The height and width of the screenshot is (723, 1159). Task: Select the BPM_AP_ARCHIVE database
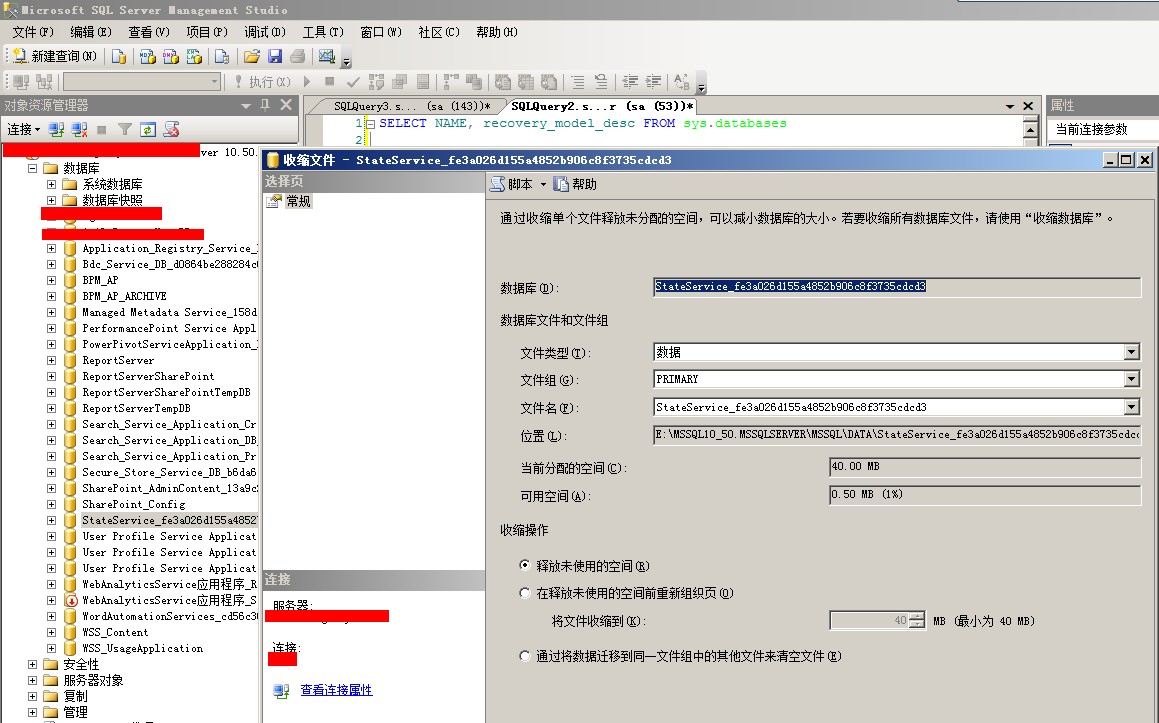(124, 296)
